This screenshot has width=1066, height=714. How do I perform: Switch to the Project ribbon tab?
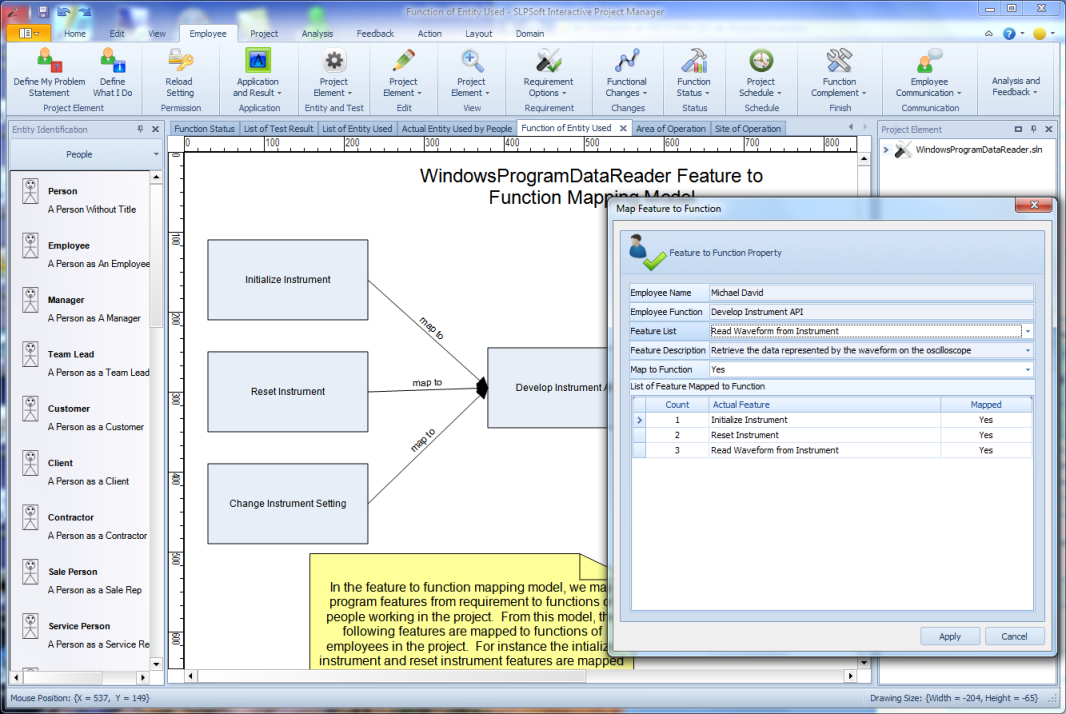click(264, 33)
